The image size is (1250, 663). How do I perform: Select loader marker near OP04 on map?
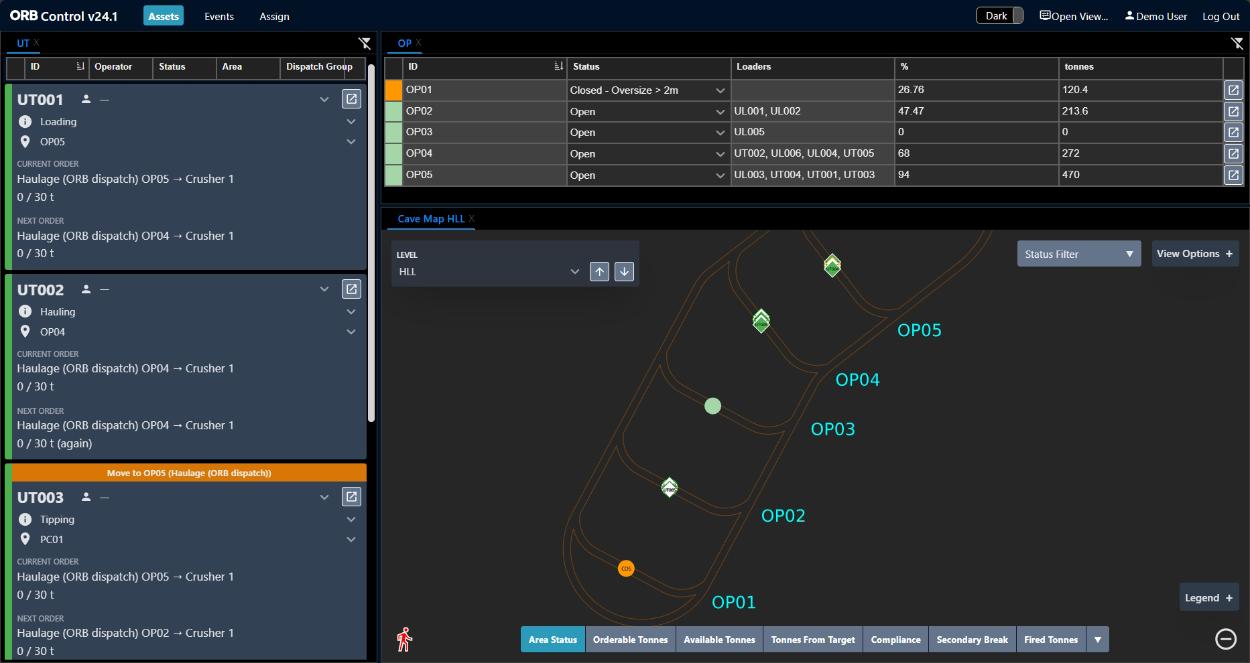pyautogui.click(x=761, y=321)
